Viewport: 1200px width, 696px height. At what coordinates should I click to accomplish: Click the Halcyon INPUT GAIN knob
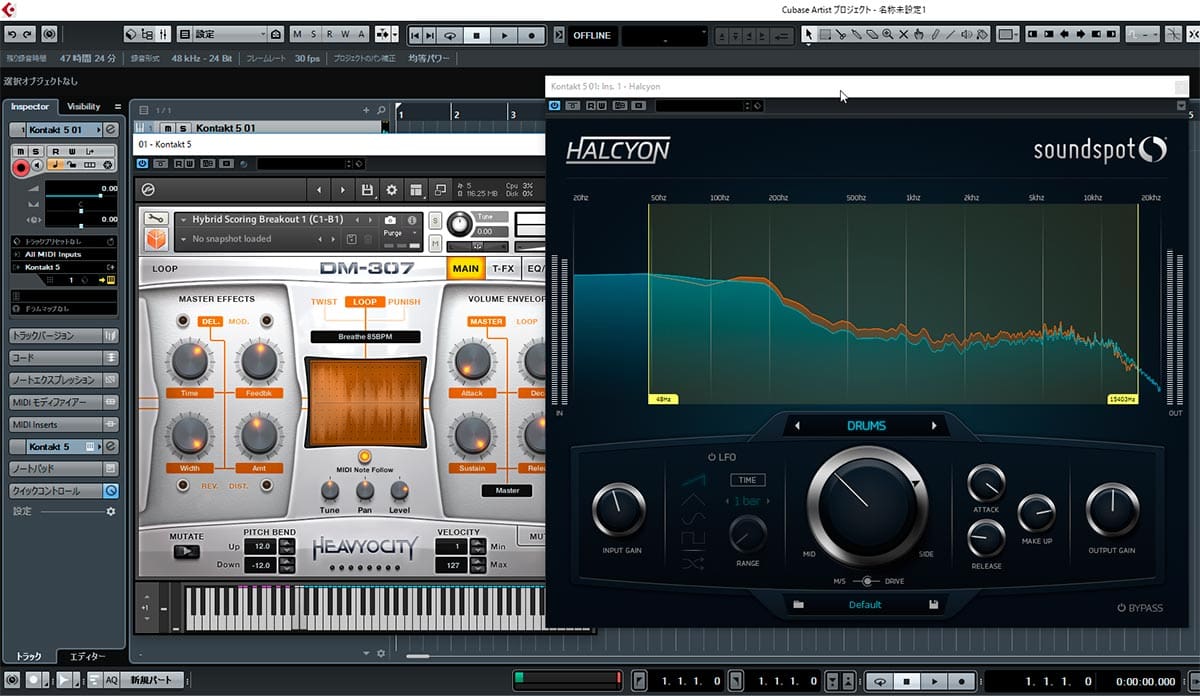(620, 510)
